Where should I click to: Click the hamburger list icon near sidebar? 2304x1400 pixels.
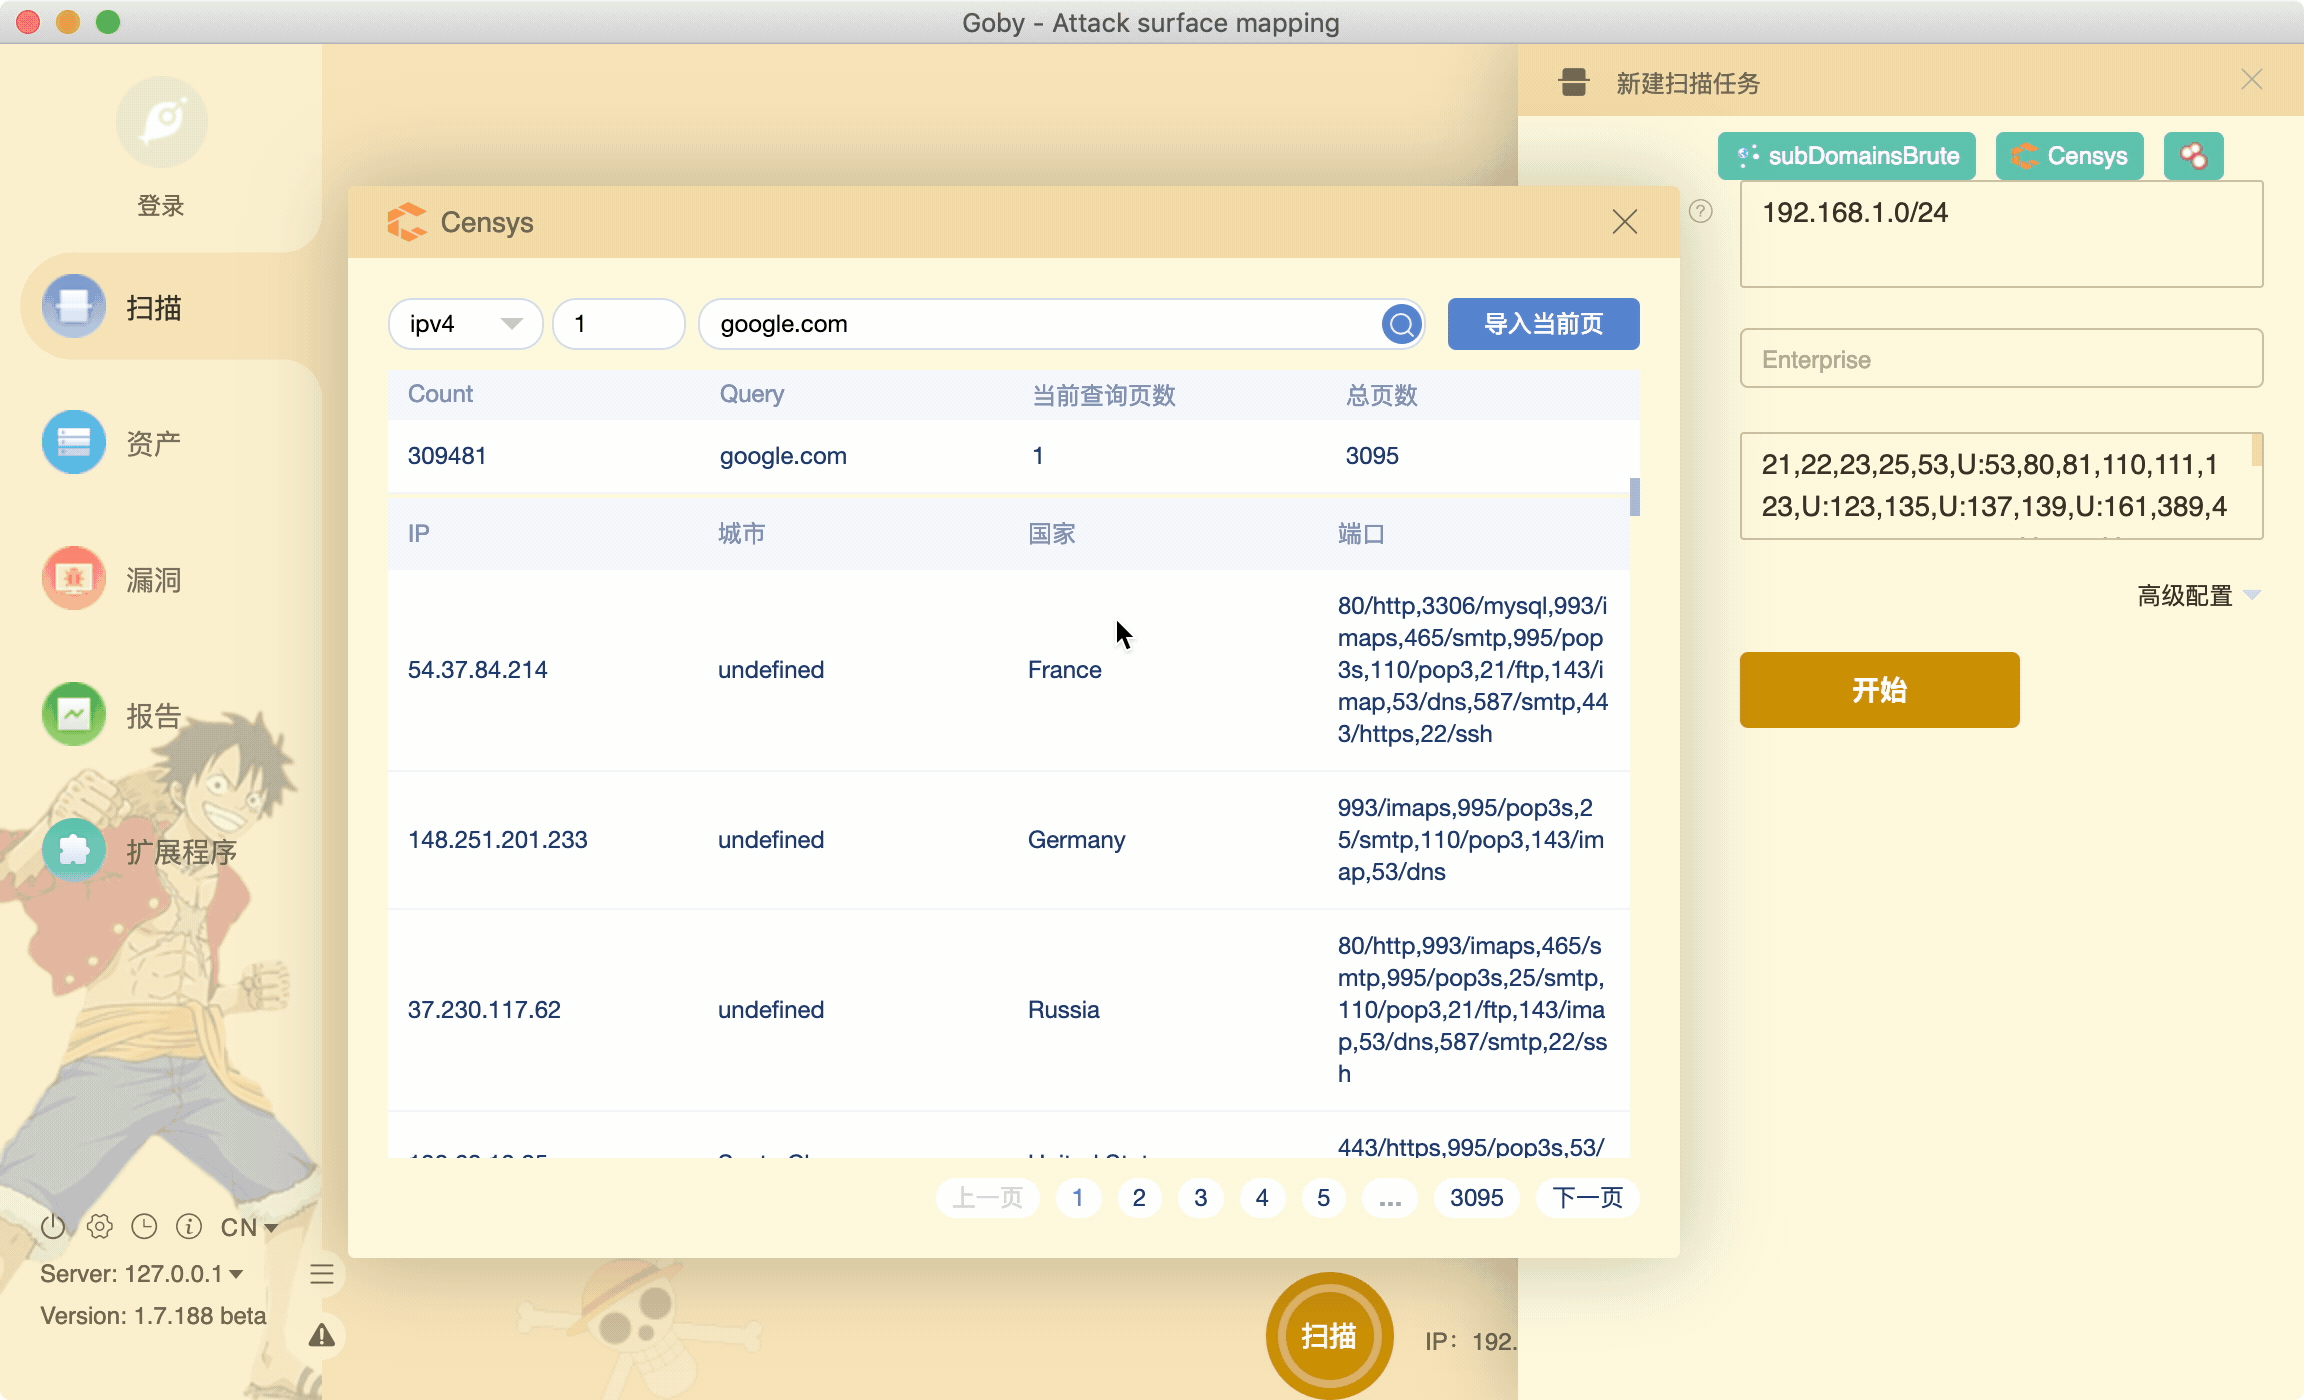(321, 1274)
